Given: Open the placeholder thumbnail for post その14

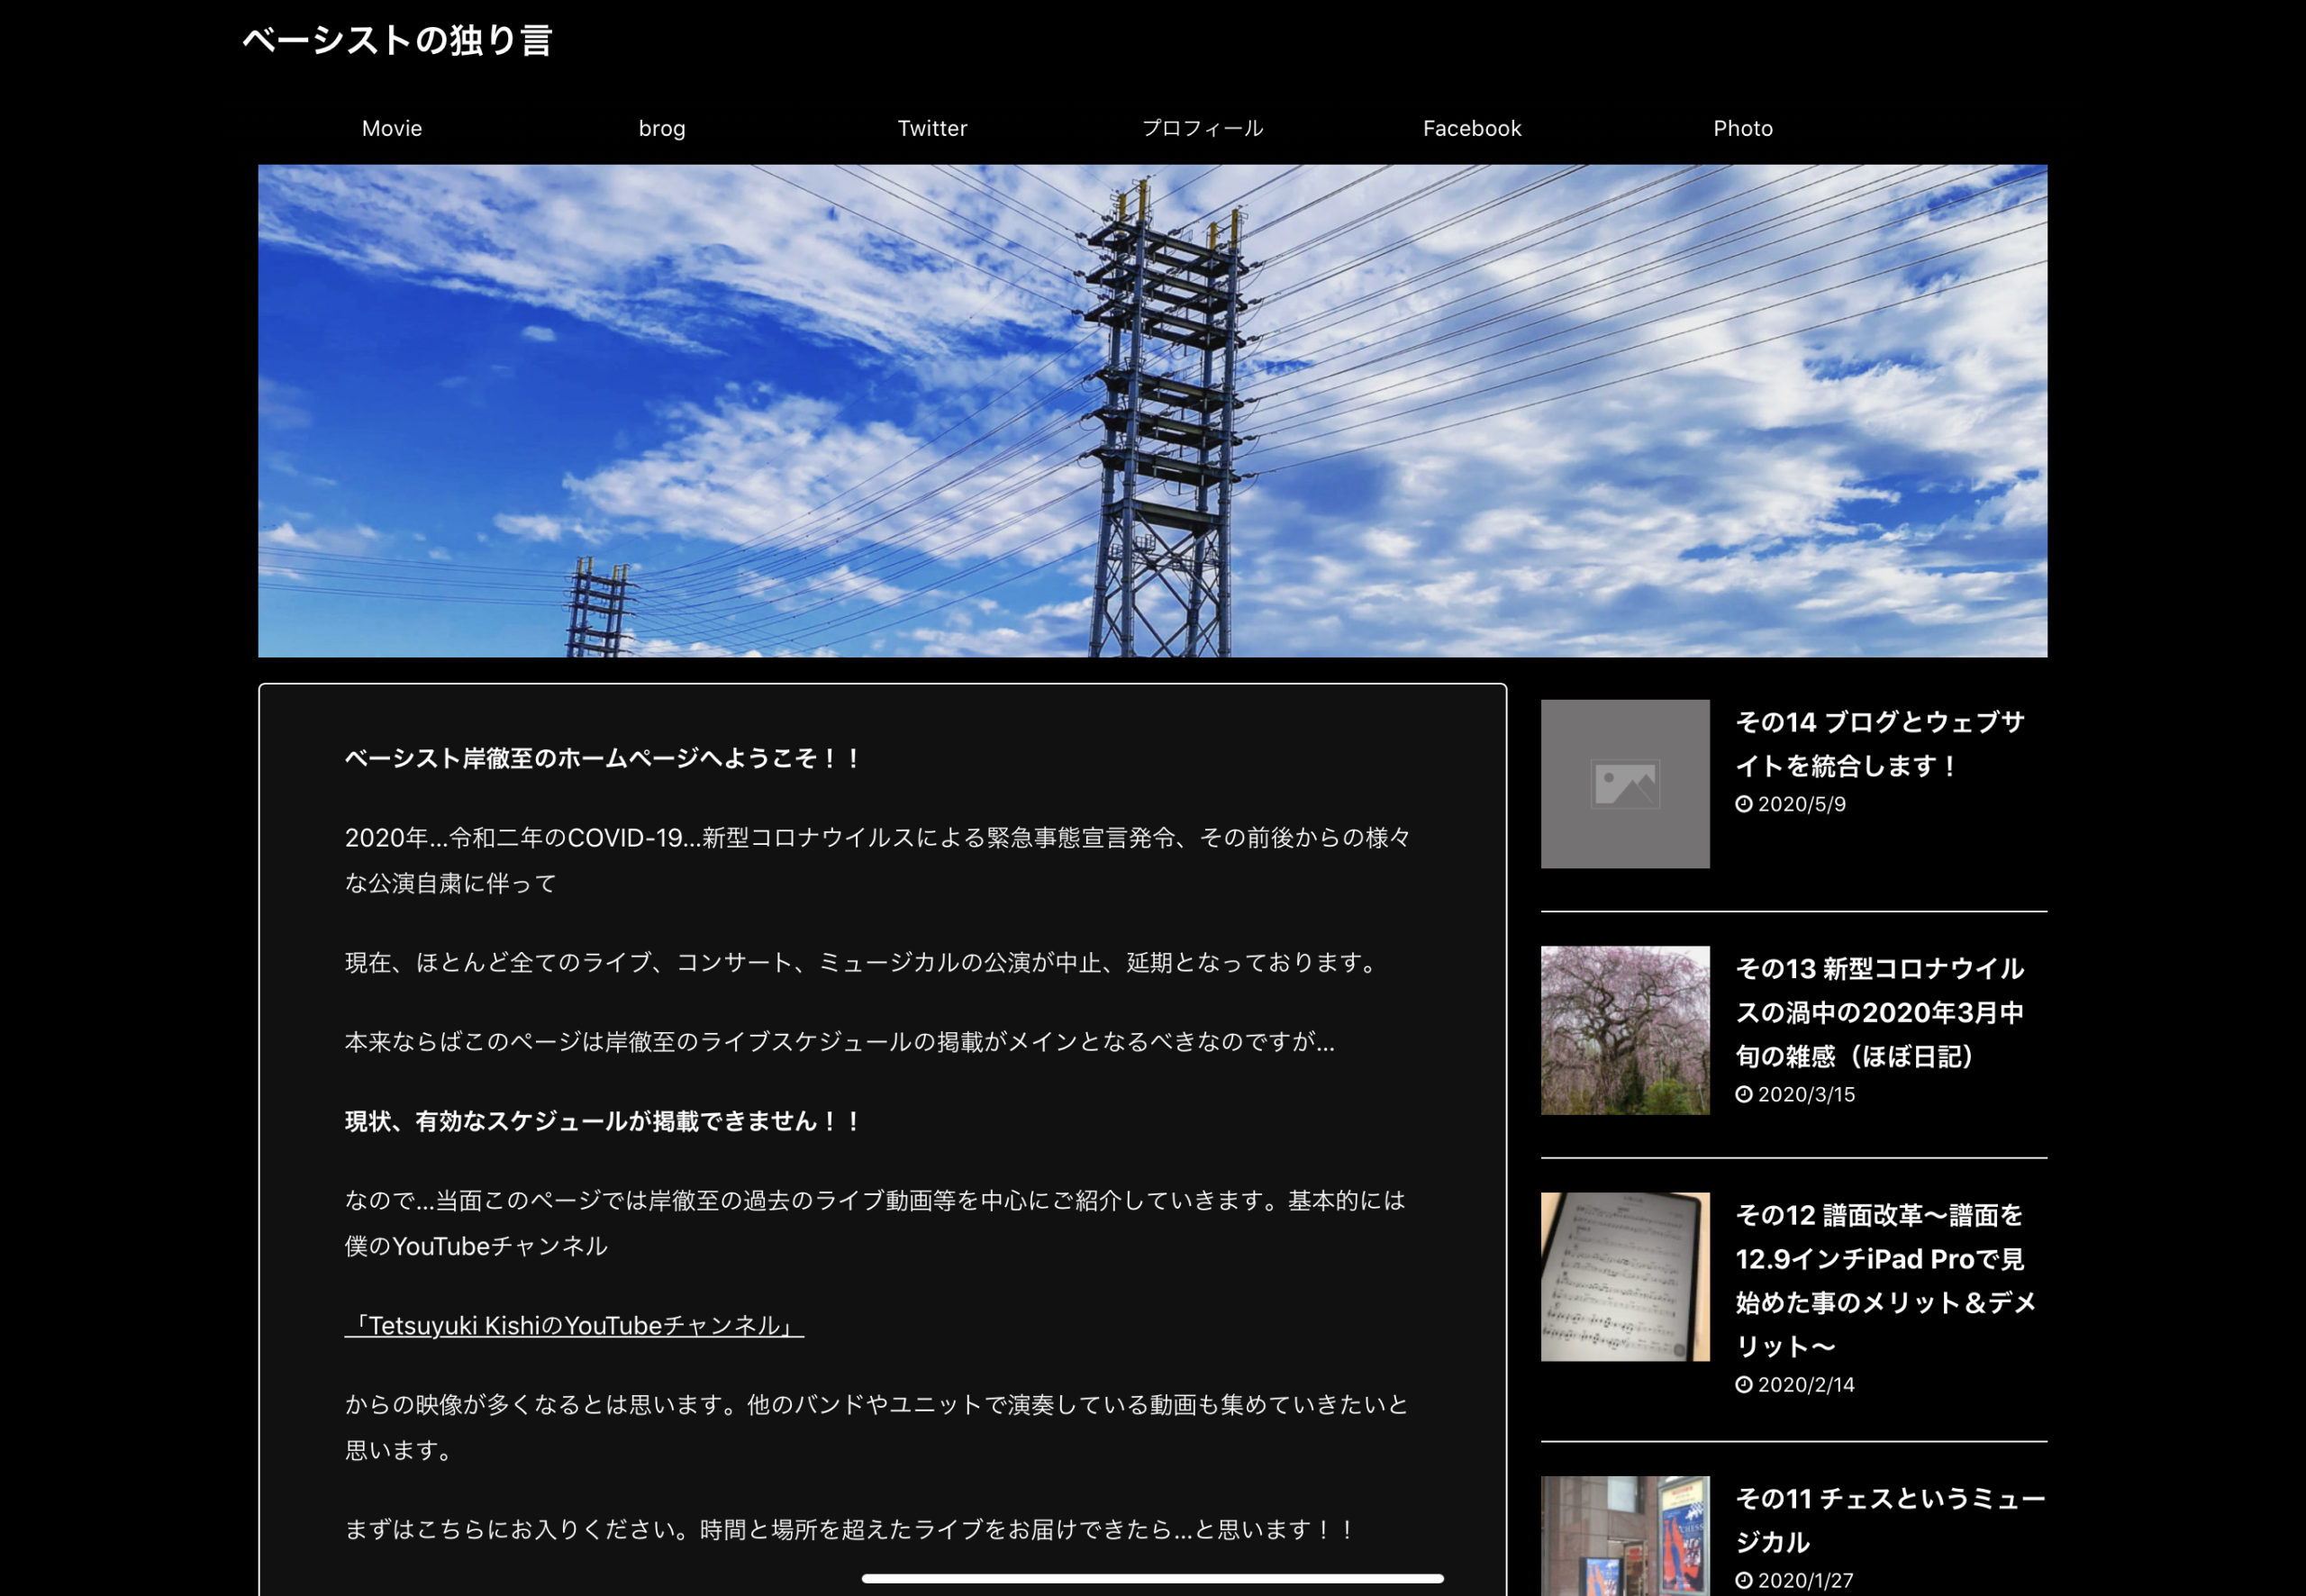Looking at the screenshot, I should [x=1625, y=784].
